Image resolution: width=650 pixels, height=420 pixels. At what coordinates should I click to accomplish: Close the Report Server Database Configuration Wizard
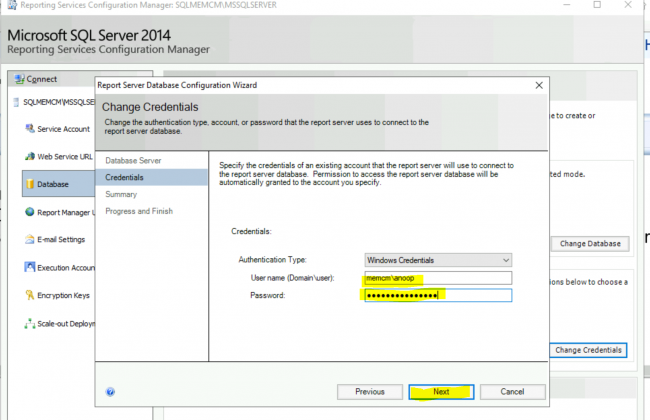click(x=539, y=85)
